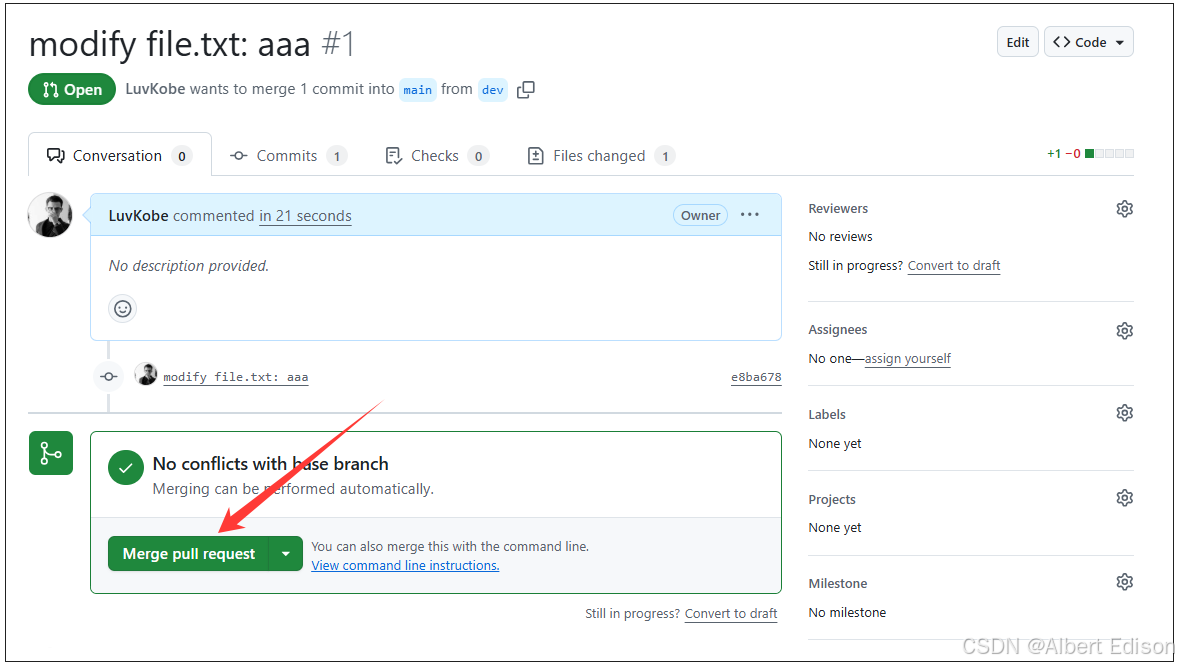Screen dimensions: 1179x666
Task: Click the pull request title text
Action: pyautogui.click(x=170, y=44)
